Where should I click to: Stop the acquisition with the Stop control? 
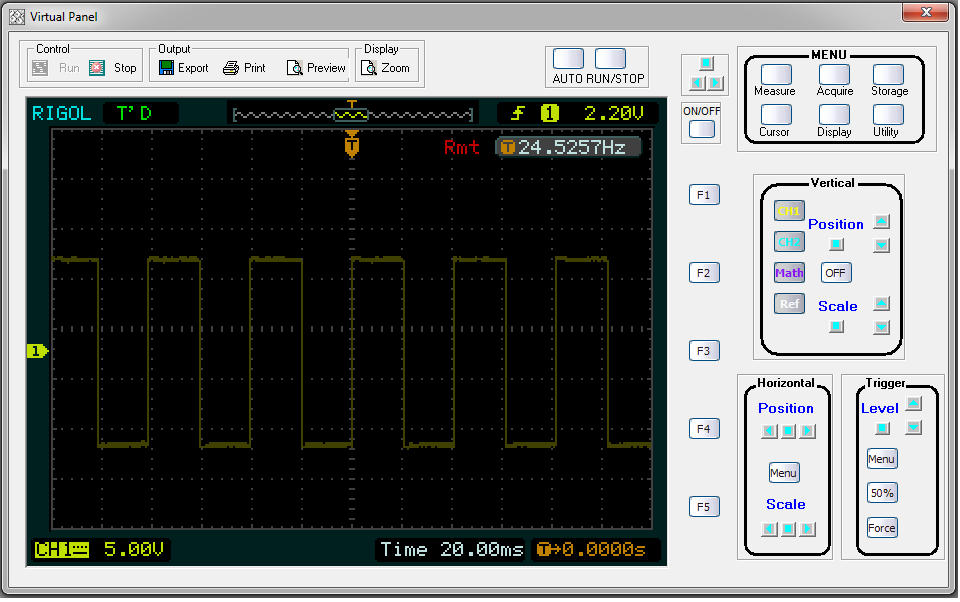(x=97, y=68)
